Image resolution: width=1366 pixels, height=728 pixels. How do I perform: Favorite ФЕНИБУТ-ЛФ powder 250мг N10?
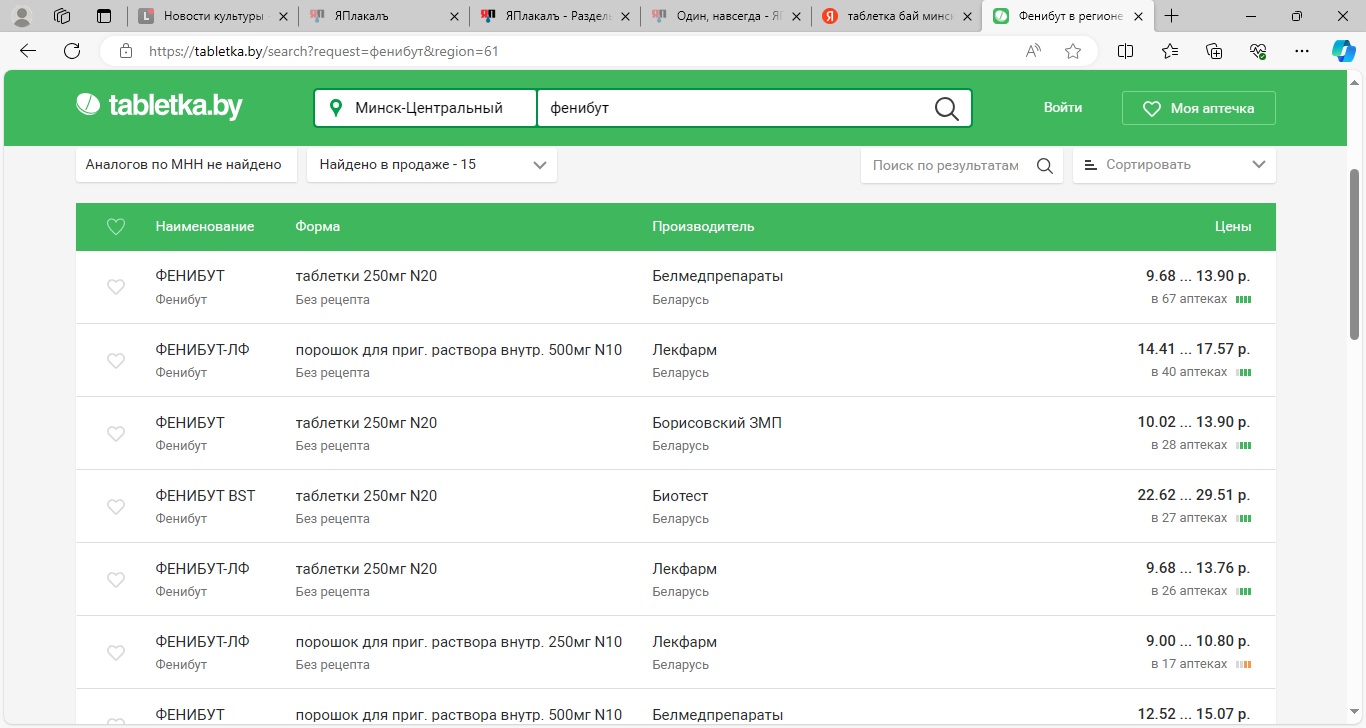point(116,653)
